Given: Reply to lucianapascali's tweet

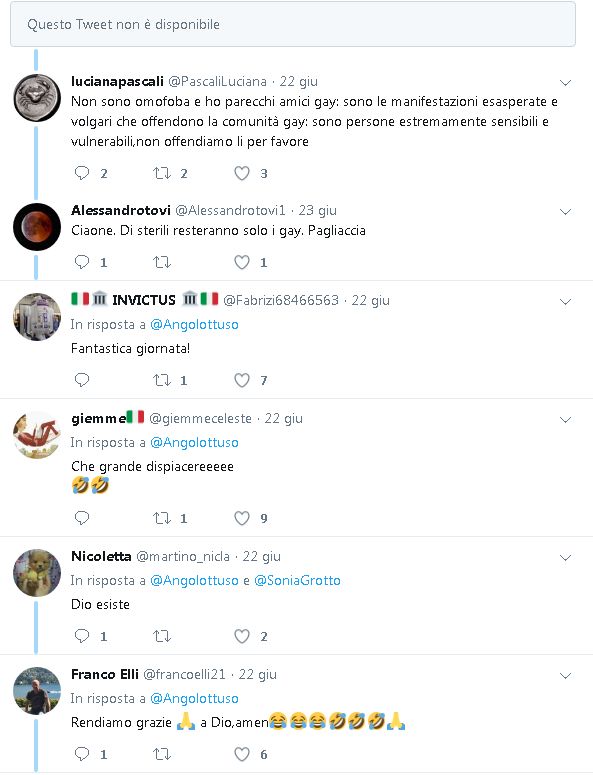Looking at the screenshot, I should click(82, 173).
